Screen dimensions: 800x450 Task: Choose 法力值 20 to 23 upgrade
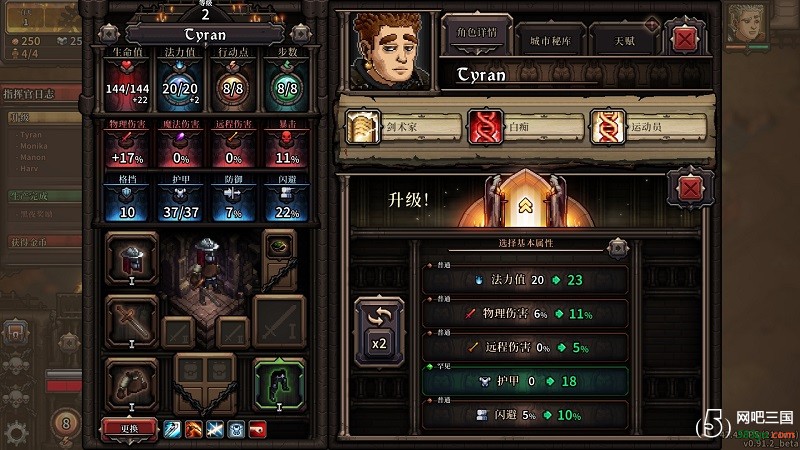point(525,280)
